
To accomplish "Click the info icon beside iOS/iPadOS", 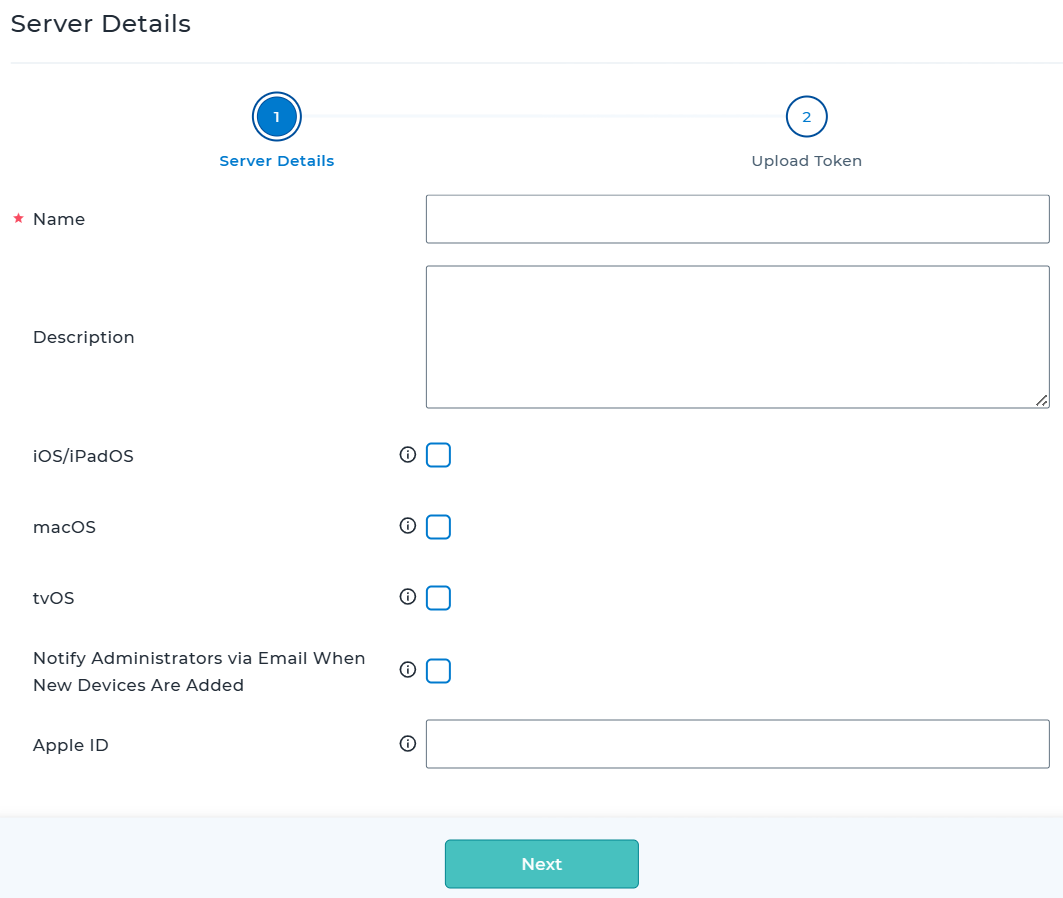I will (407, 455).
